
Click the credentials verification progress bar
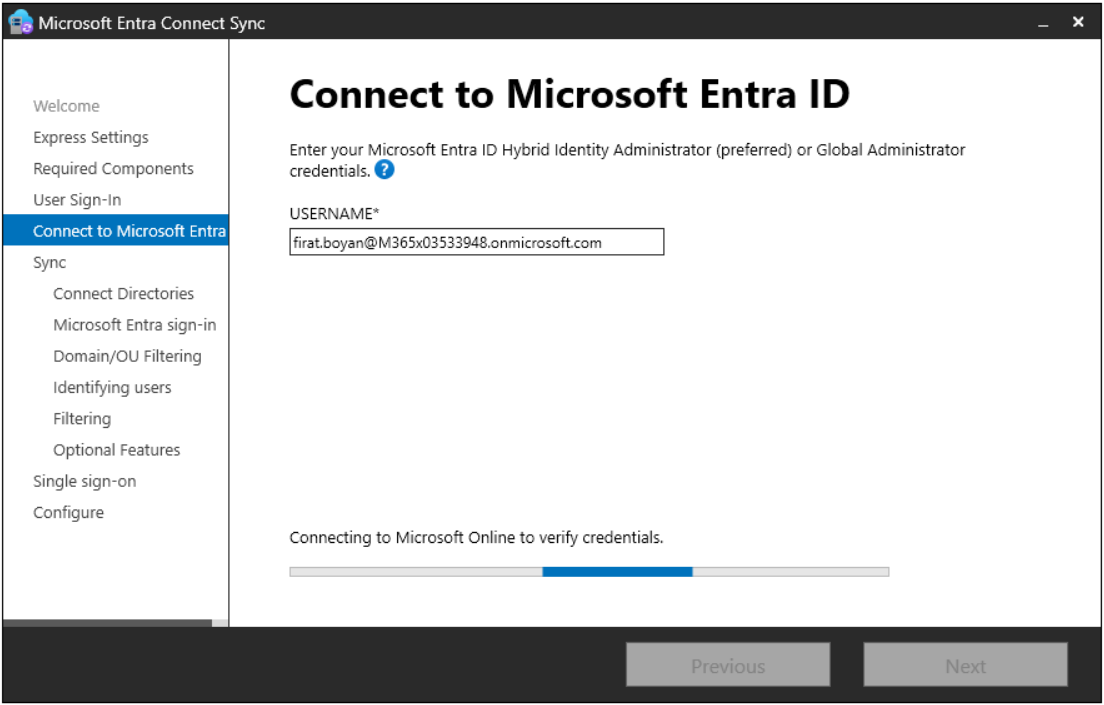click(x=589, y=572)
